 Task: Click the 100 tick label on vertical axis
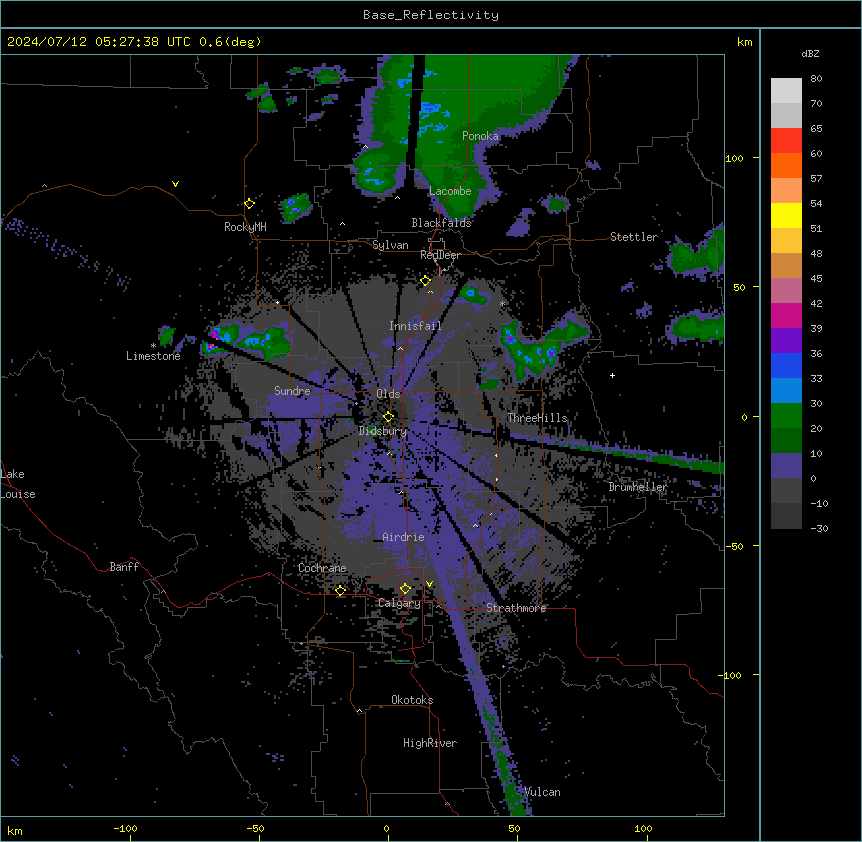[734, 159]
